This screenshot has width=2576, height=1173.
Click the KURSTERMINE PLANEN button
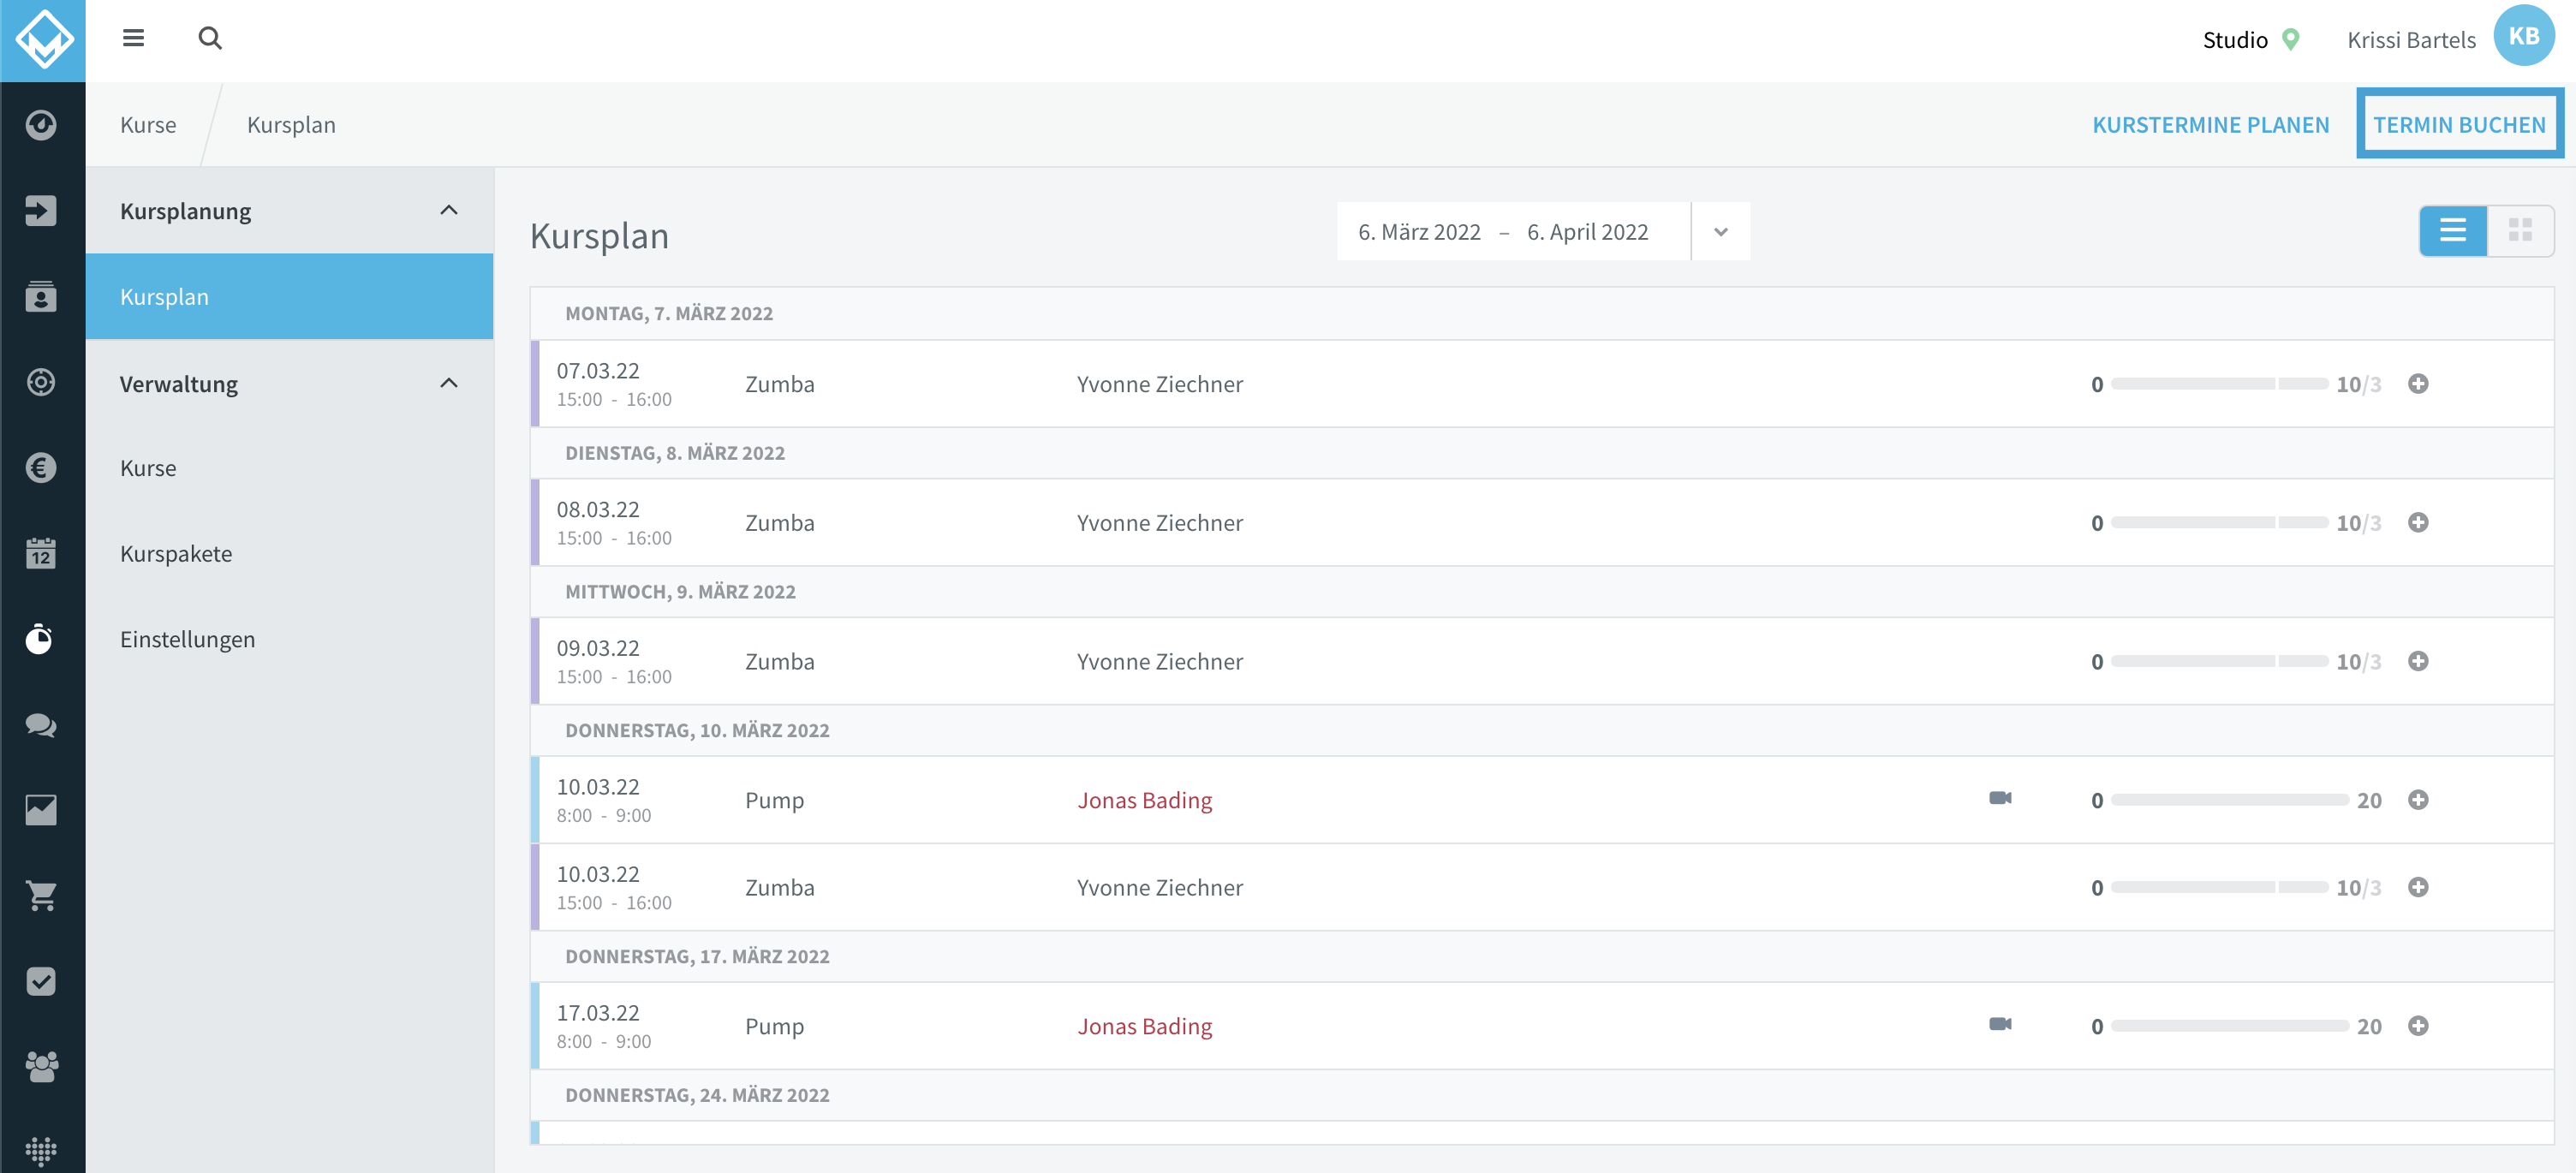(2210, 125)
